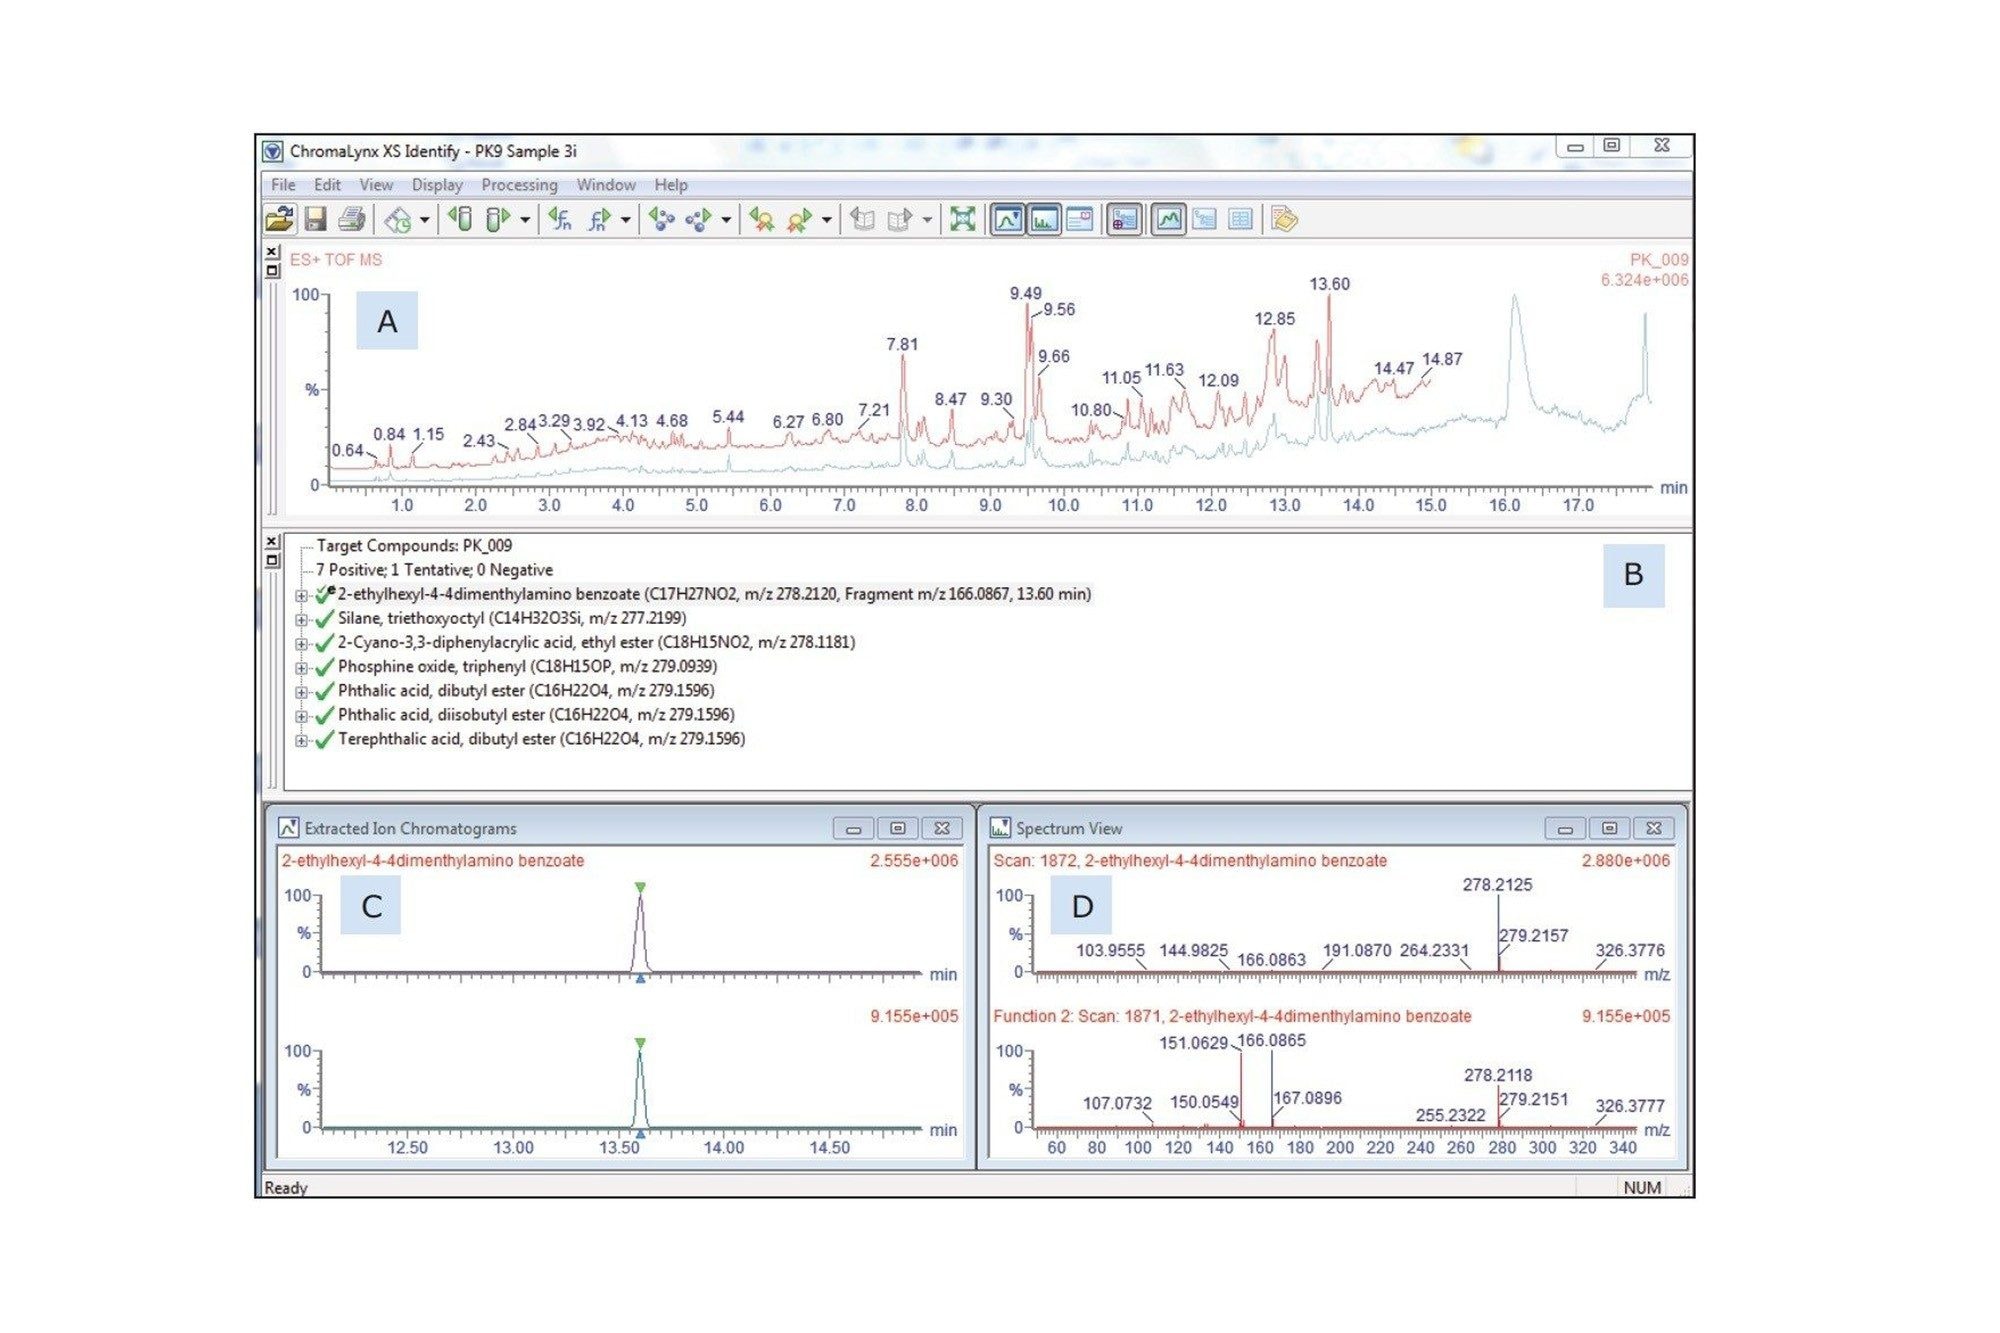
Task: Click the Save disk icon
Action: click(315, 219)
